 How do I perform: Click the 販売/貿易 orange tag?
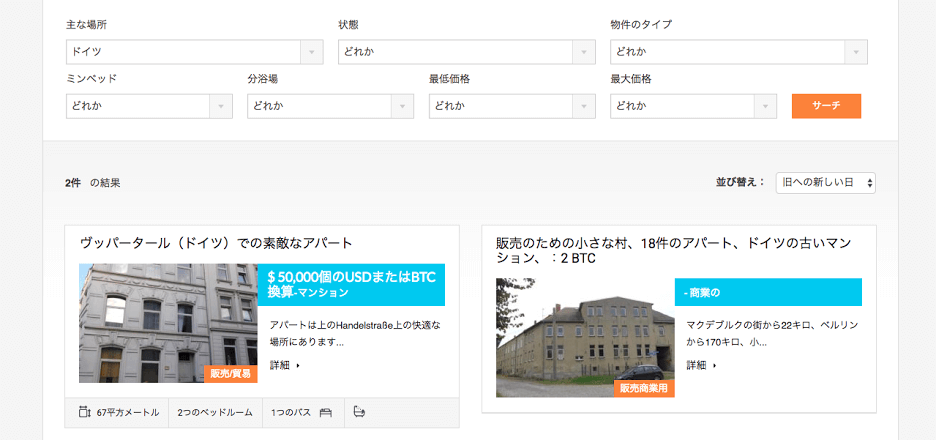click(x=230, y=374)
